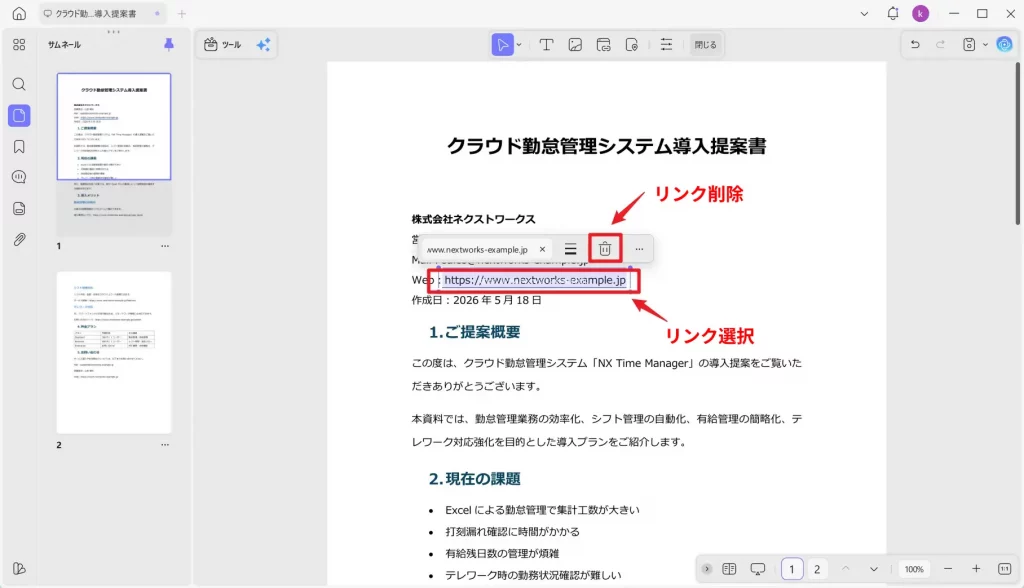
Task: Open the link properties lines icon
Action: click(x=570, y=249)
